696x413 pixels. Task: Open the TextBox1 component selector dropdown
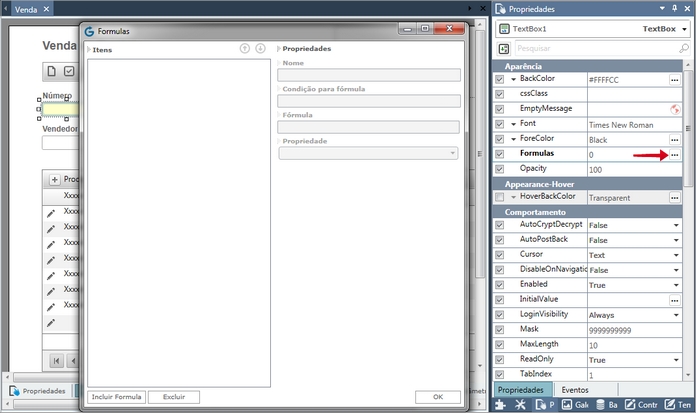pyautogui.click(x=684, y=29)
